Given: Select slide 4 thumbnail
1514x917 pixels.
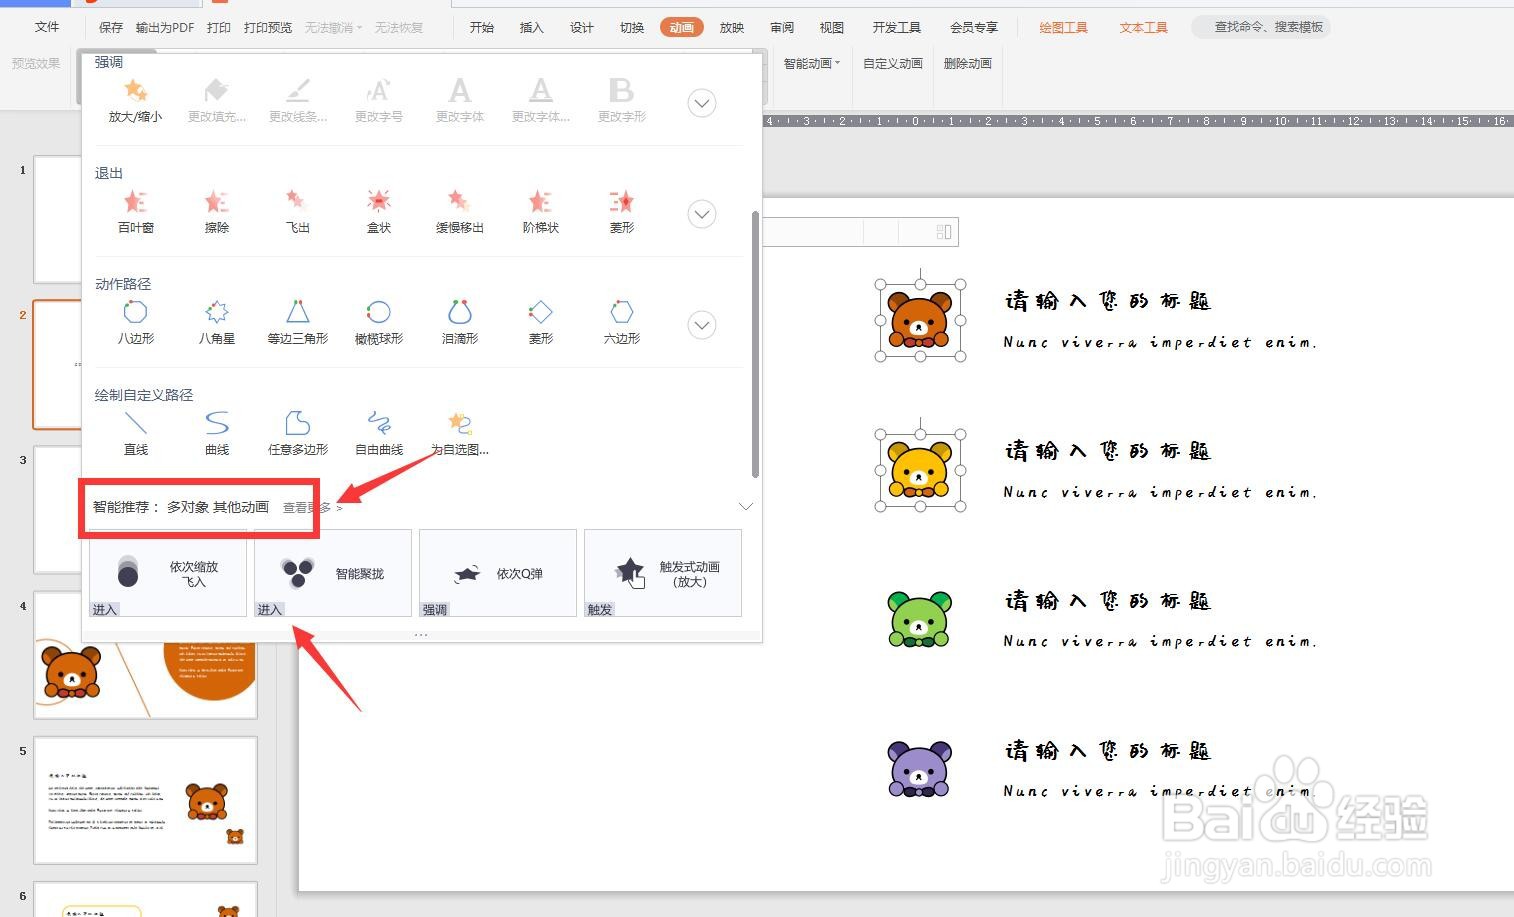Looking at the screenshot, I should pos(145,655).
